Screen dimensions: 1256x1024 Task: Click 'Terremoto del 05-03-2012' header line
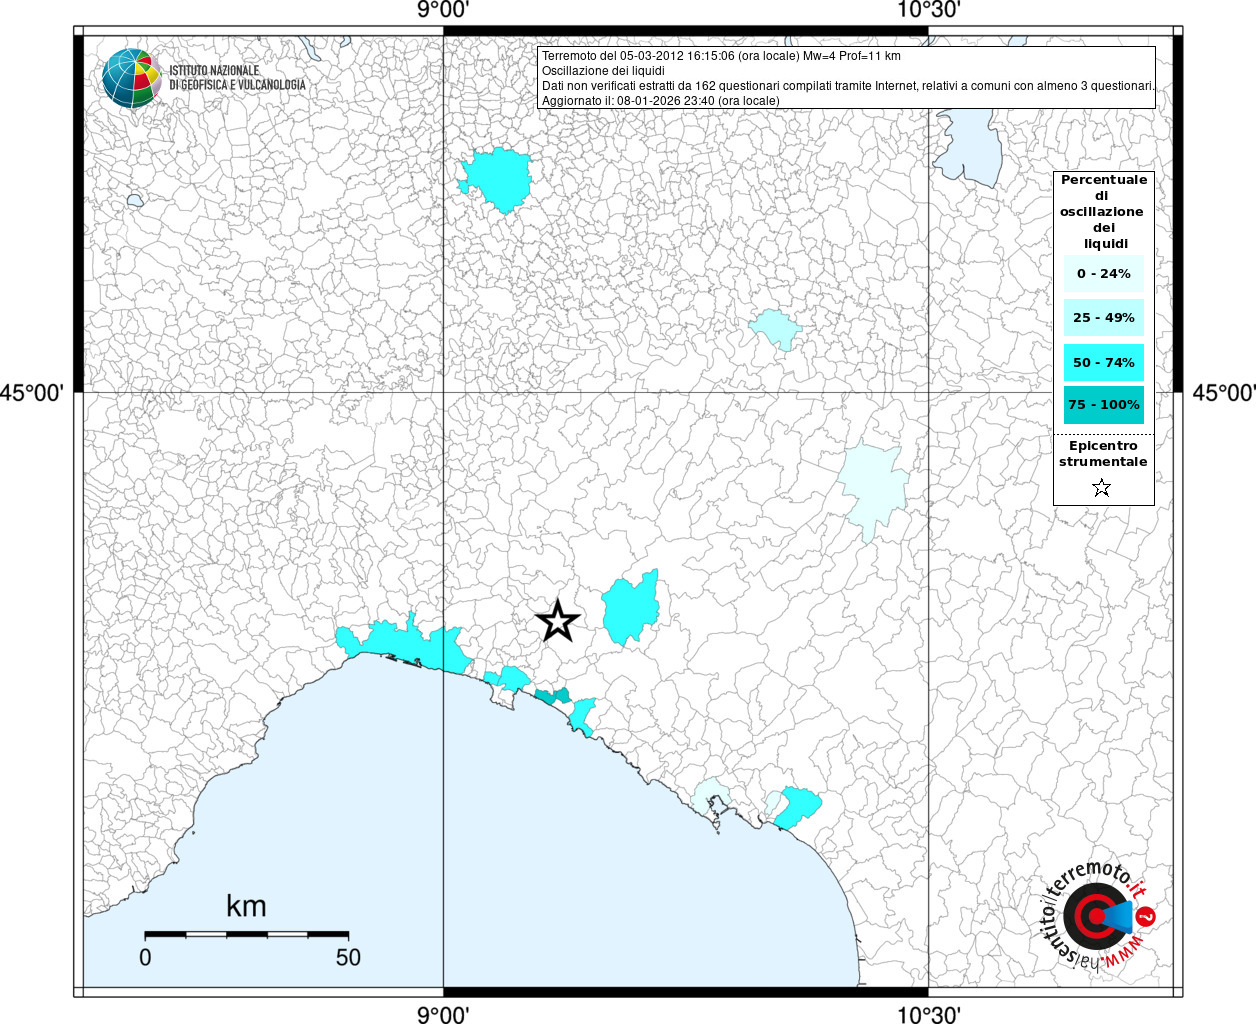tap(721, 56)
